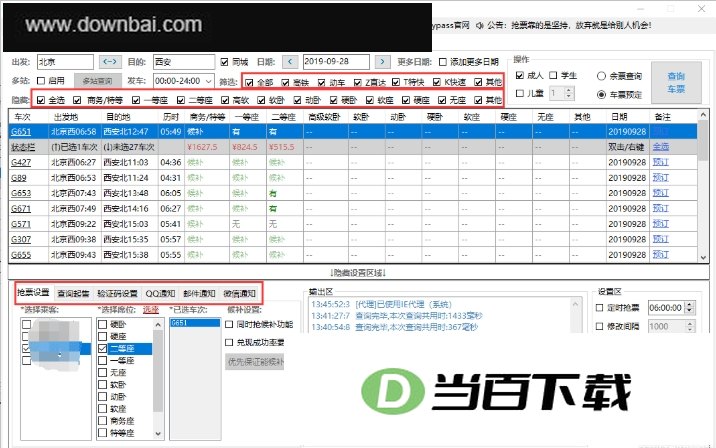Uncheck 全部 in the 筛选 row
Image resolution: width=716 pixels, height=448 pixels.
pyautogui.click(x=249, y=83)
